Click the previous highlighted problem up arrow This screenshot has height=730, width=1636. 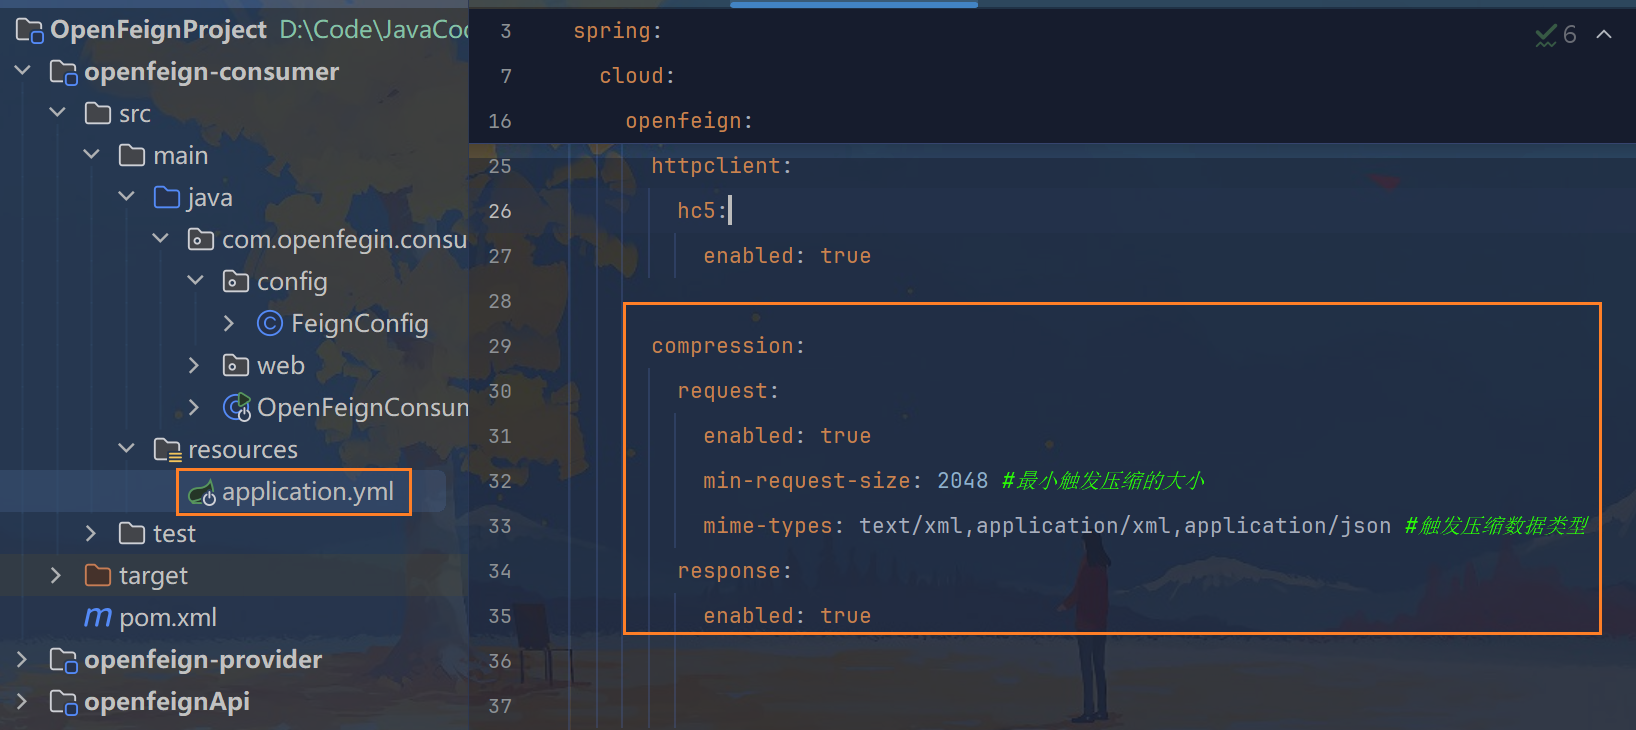pos(1604,34)
